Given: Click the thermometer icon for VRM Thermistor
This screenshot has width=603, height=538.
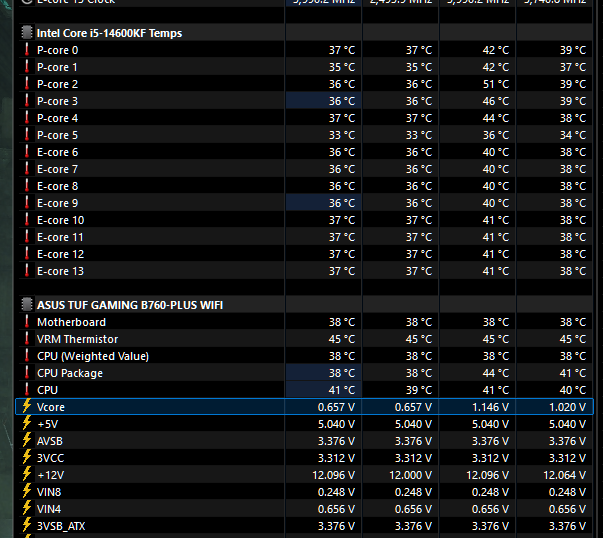Looking at the screenshot, I should coord(27,338).
